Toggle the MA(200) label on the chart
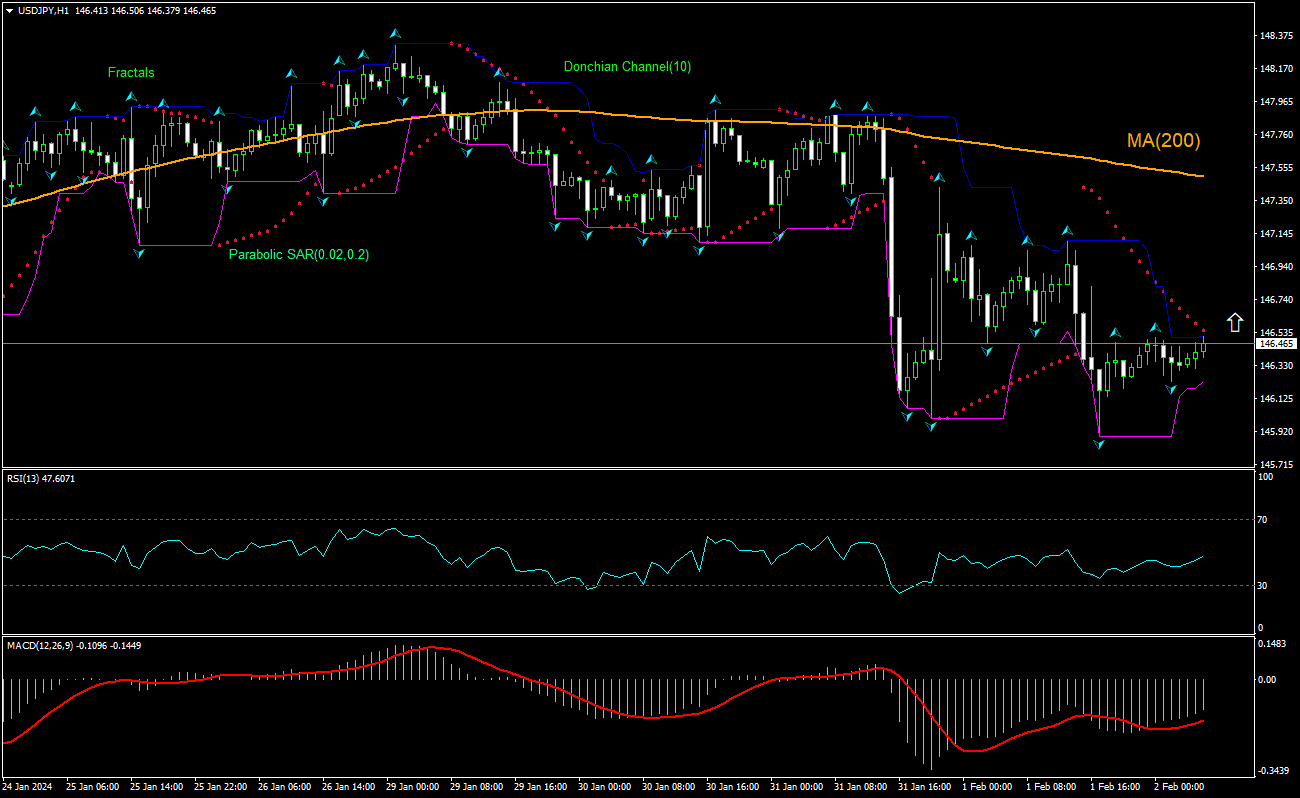 [x=1163, y=141]
